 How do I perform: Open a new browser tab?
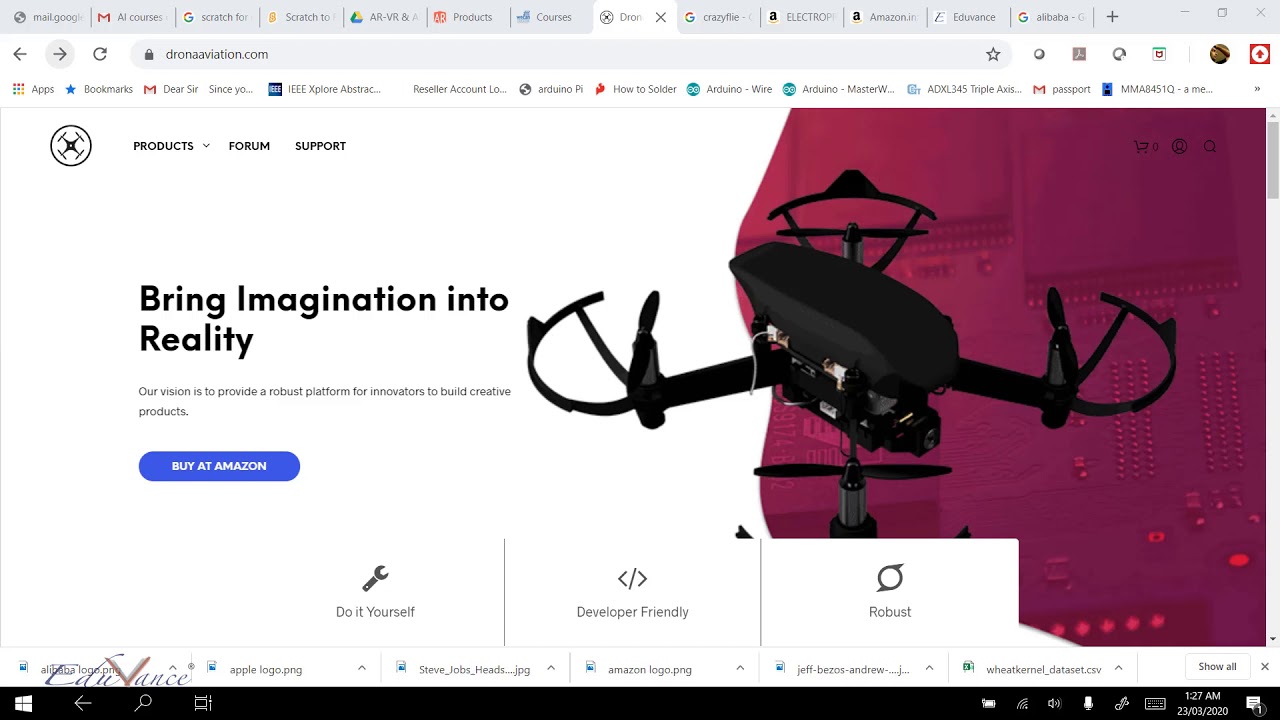click(1112, 17)
